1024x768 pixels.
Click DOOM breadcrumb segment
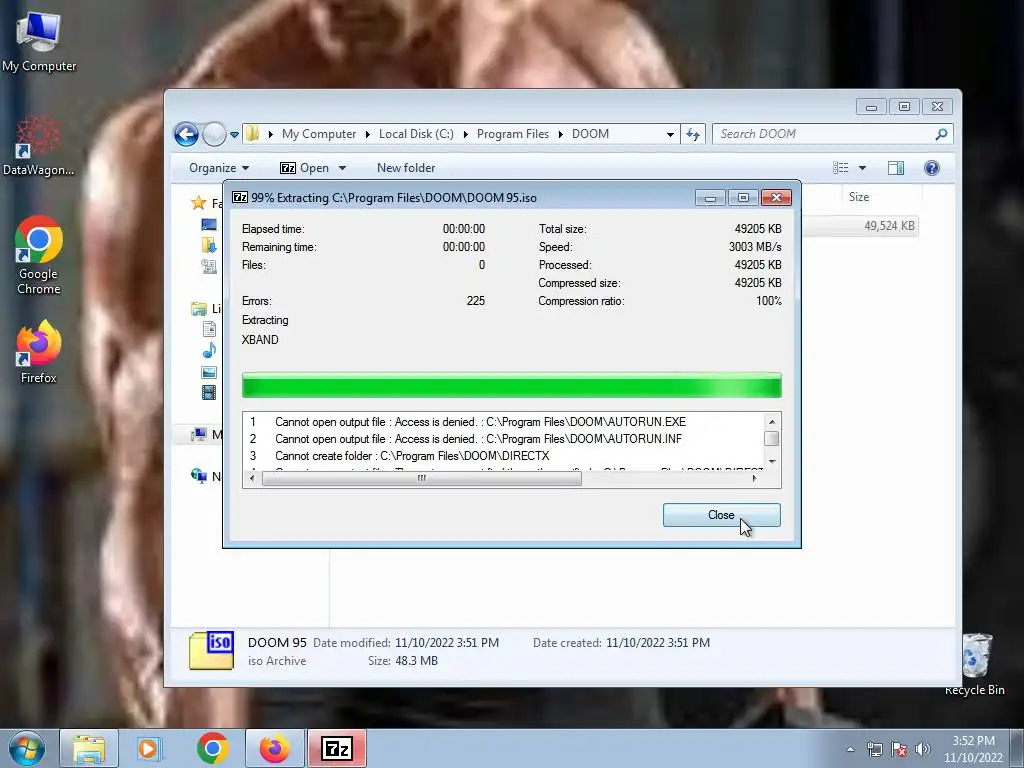click(590, 134)
